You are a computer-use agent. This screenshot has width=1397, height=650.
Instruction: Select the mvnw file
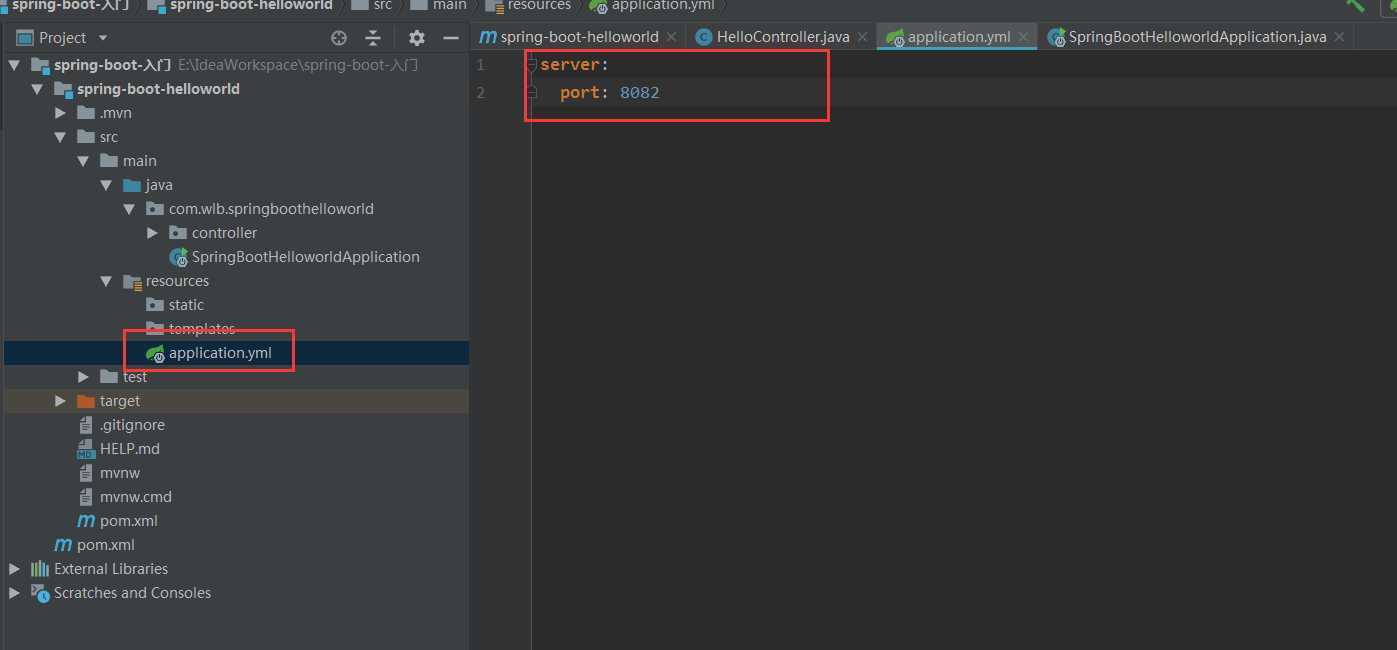tap(120, 473)
